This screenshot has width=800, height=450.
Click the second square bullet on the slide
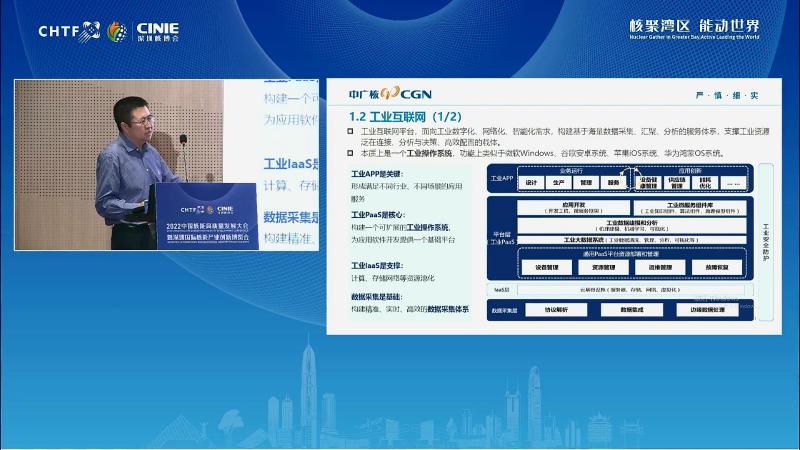point(351,153)
